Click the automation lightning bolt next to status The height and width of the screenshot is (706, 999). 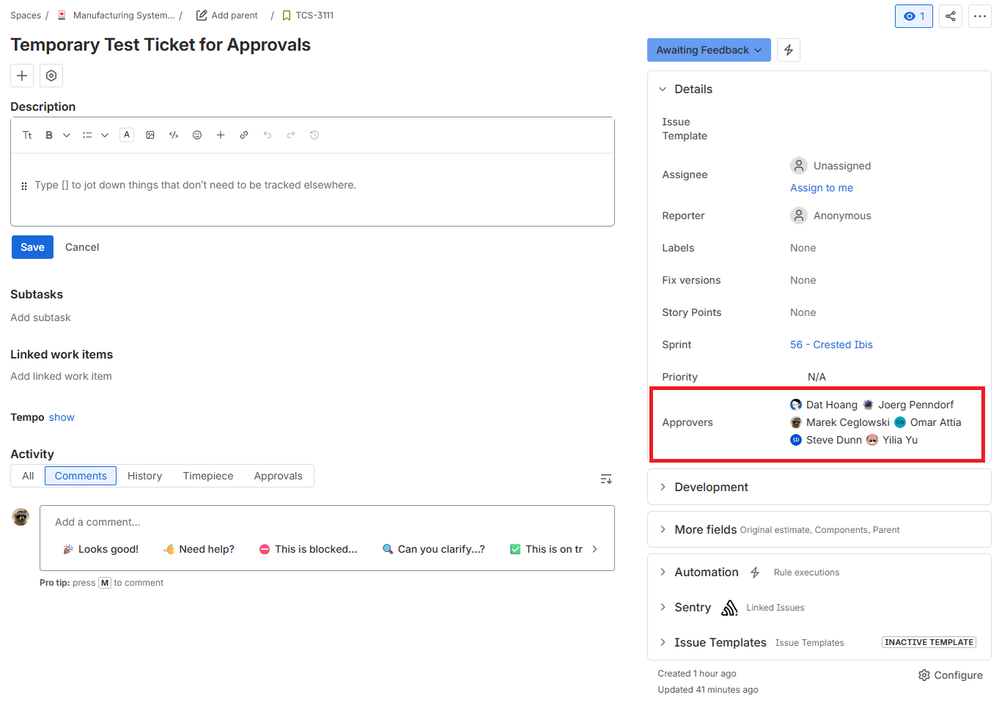(x=788, y=50)
